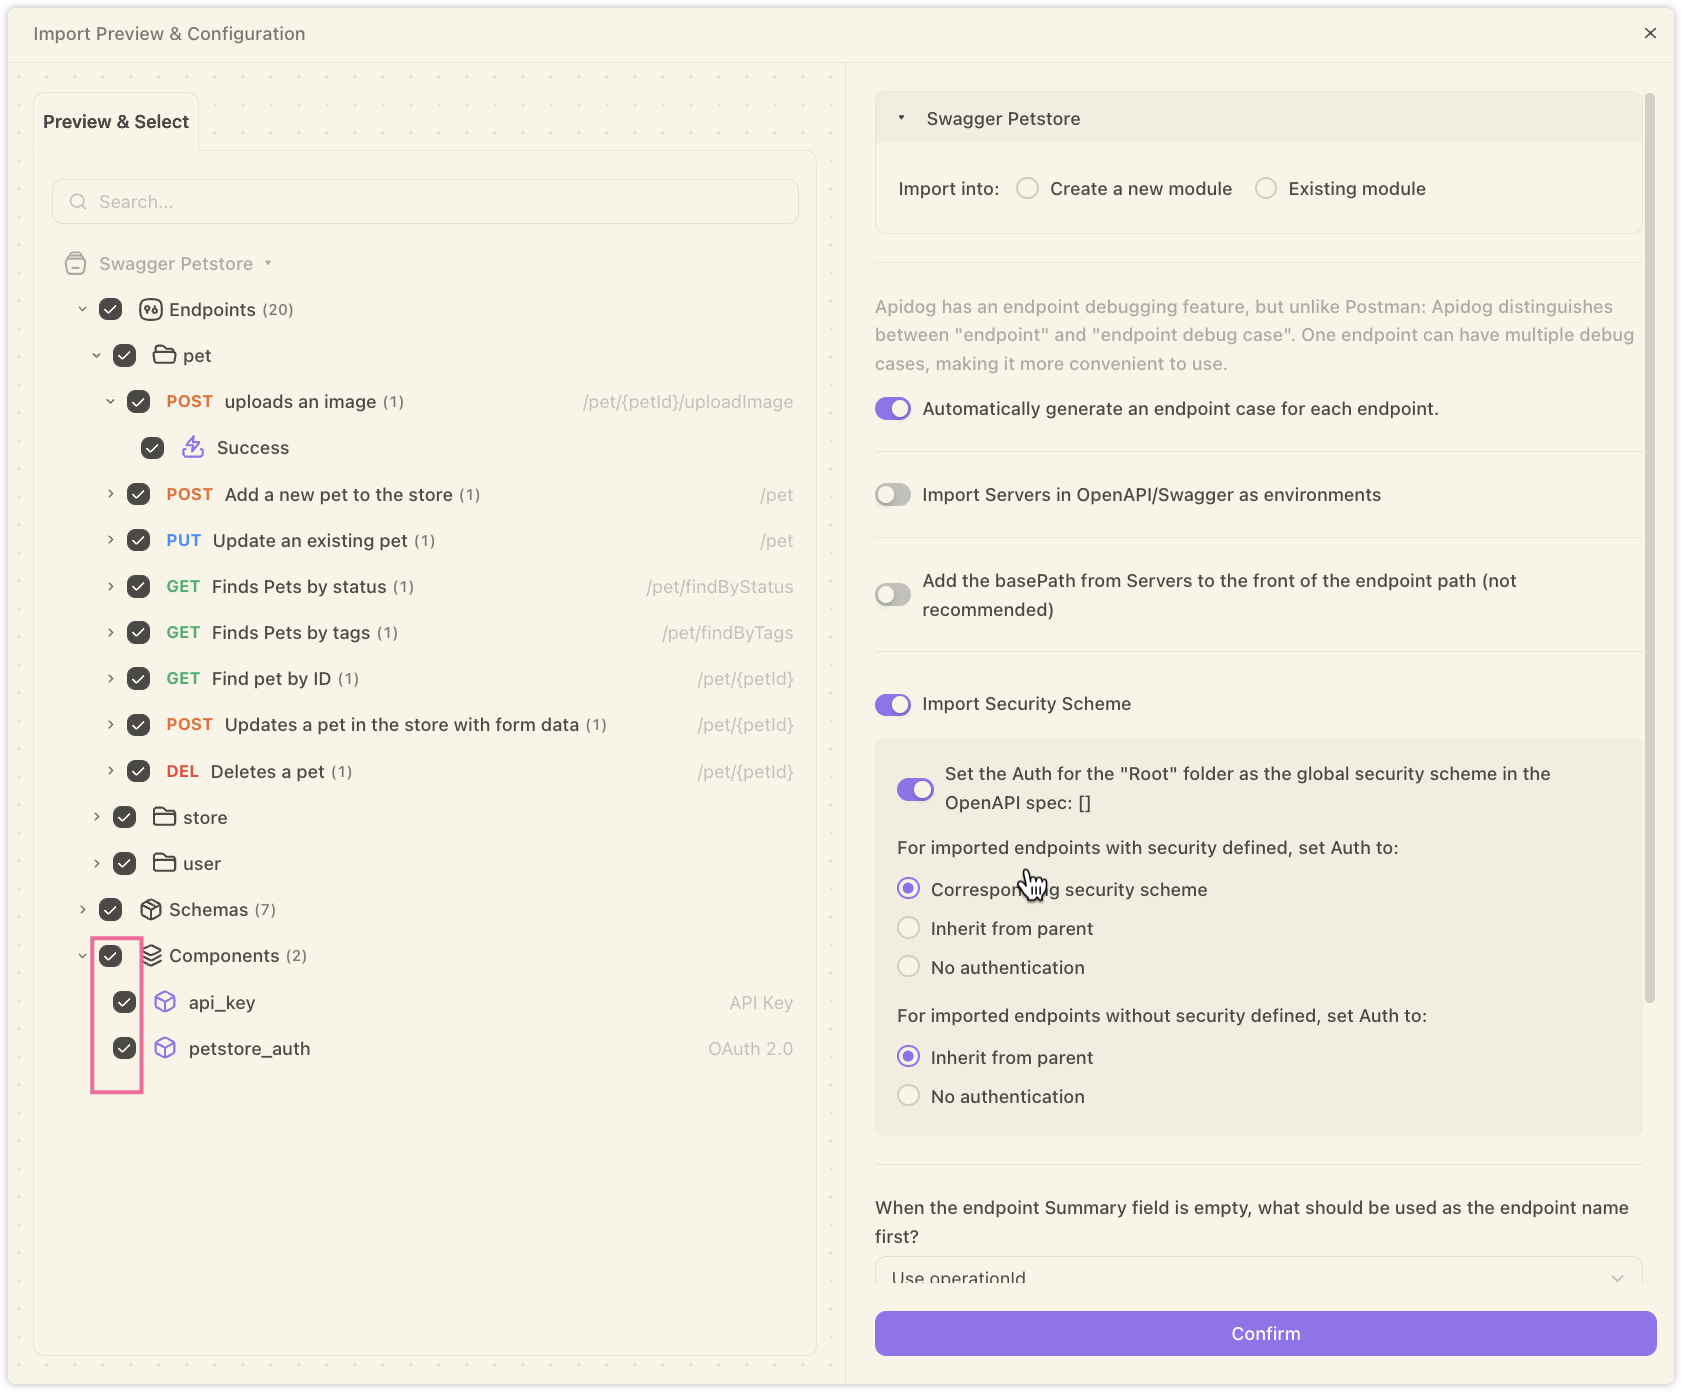1682x1392 pixels.
Task: Expand the store folder
Action: click(97, 817)
